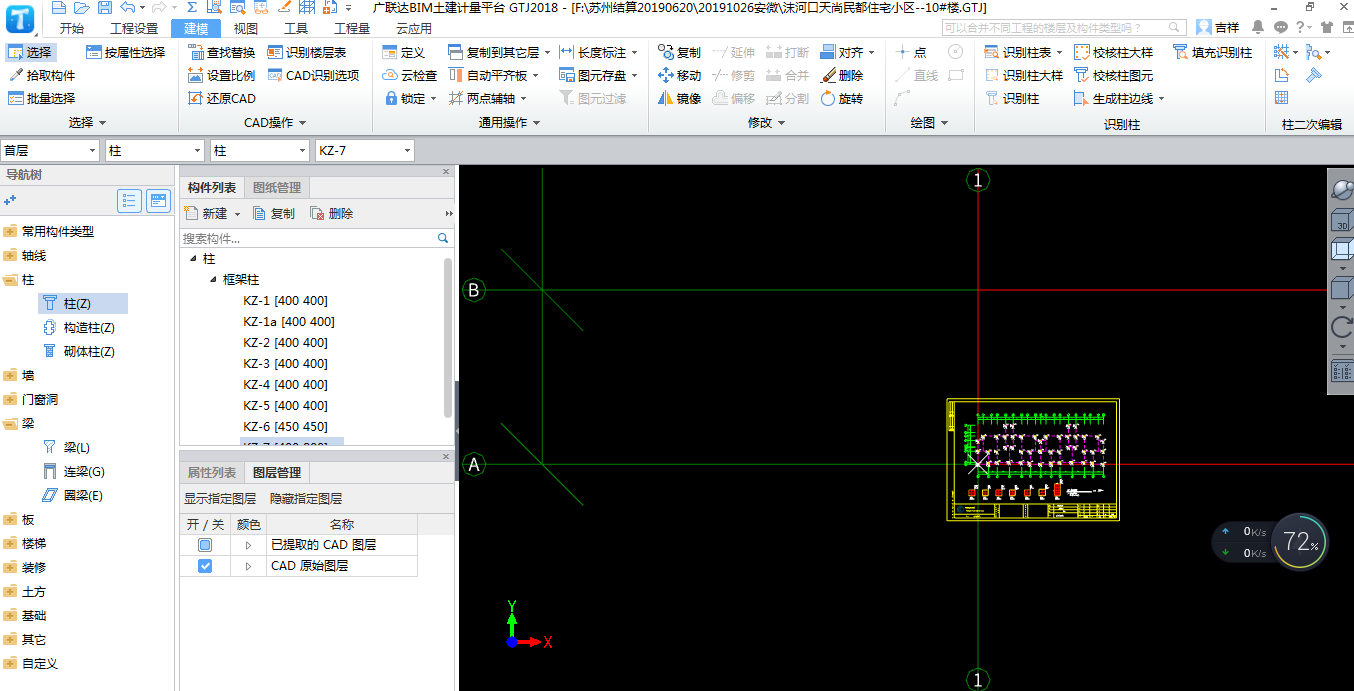Open the 锁定 lock dropdown
1354x691 pixels.
433,99
